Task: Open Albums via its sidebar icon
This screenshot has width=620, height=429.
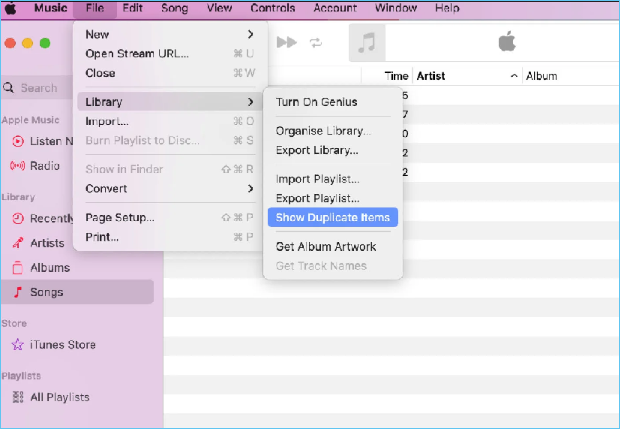Action: [x=17, y=268]
